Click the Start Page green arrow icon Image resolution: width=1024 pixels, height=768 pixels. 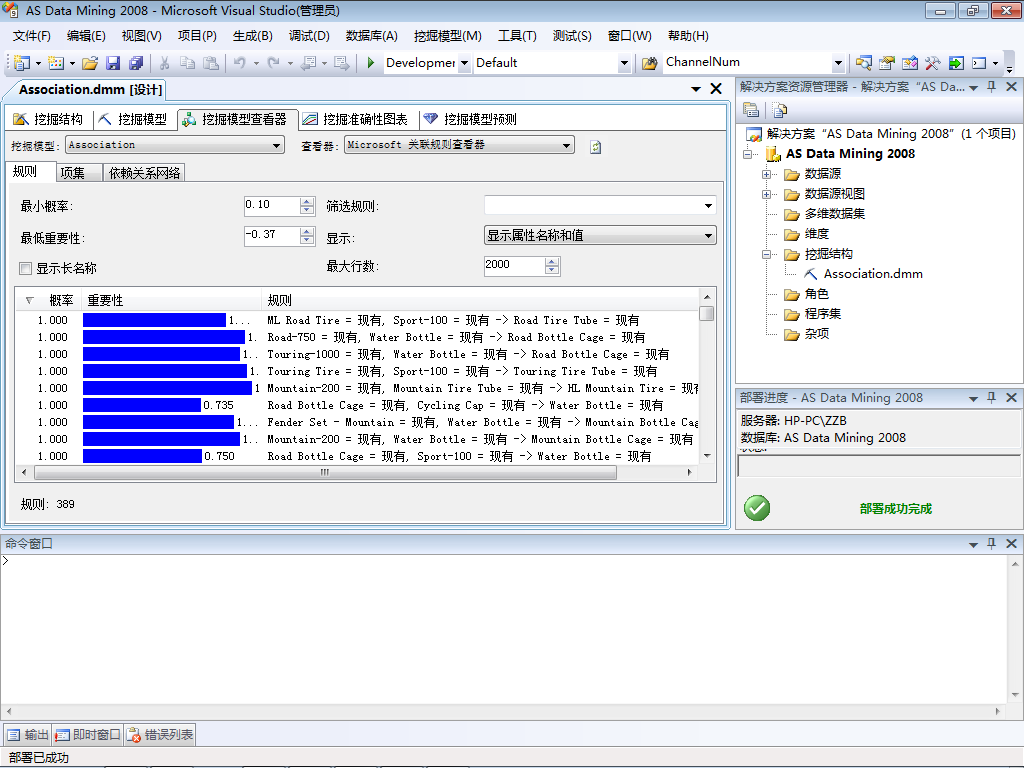(x=956, y=63)
